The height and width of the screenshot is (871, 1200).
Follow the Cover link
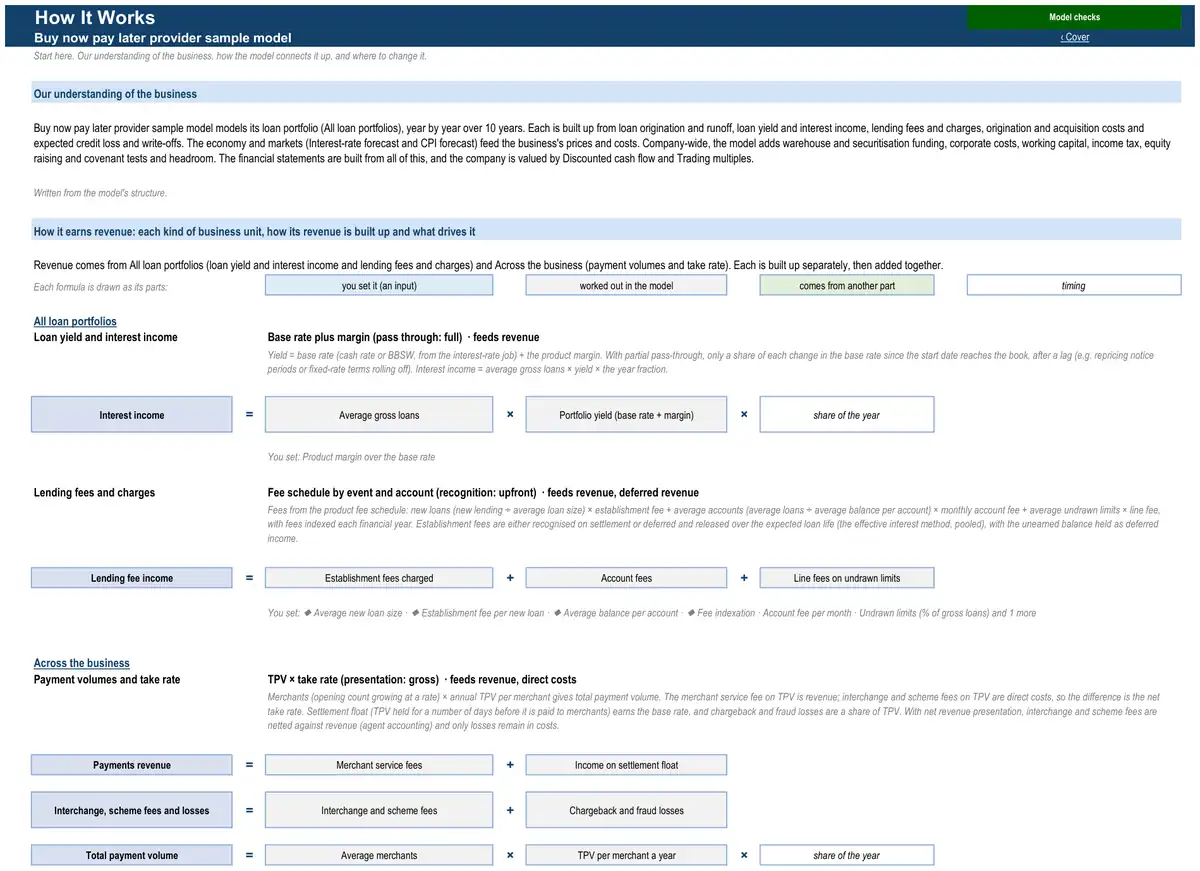point(1075,37)
